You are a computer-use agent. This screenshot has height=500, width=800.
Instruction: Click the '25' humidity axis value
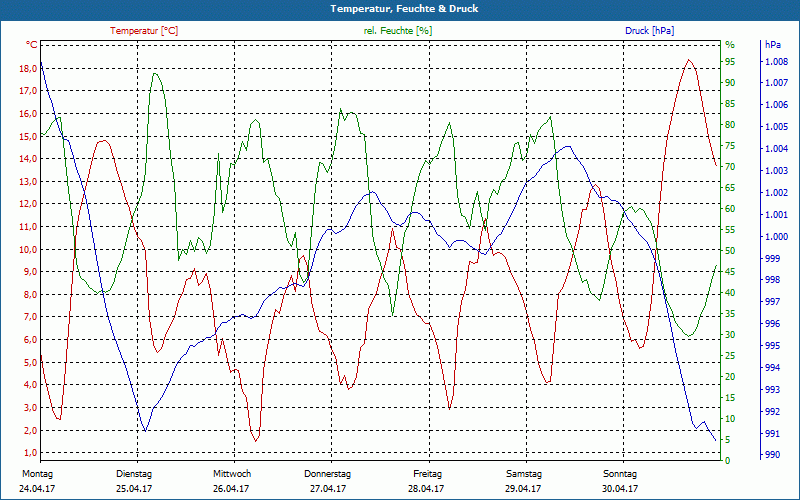(730, 356)
